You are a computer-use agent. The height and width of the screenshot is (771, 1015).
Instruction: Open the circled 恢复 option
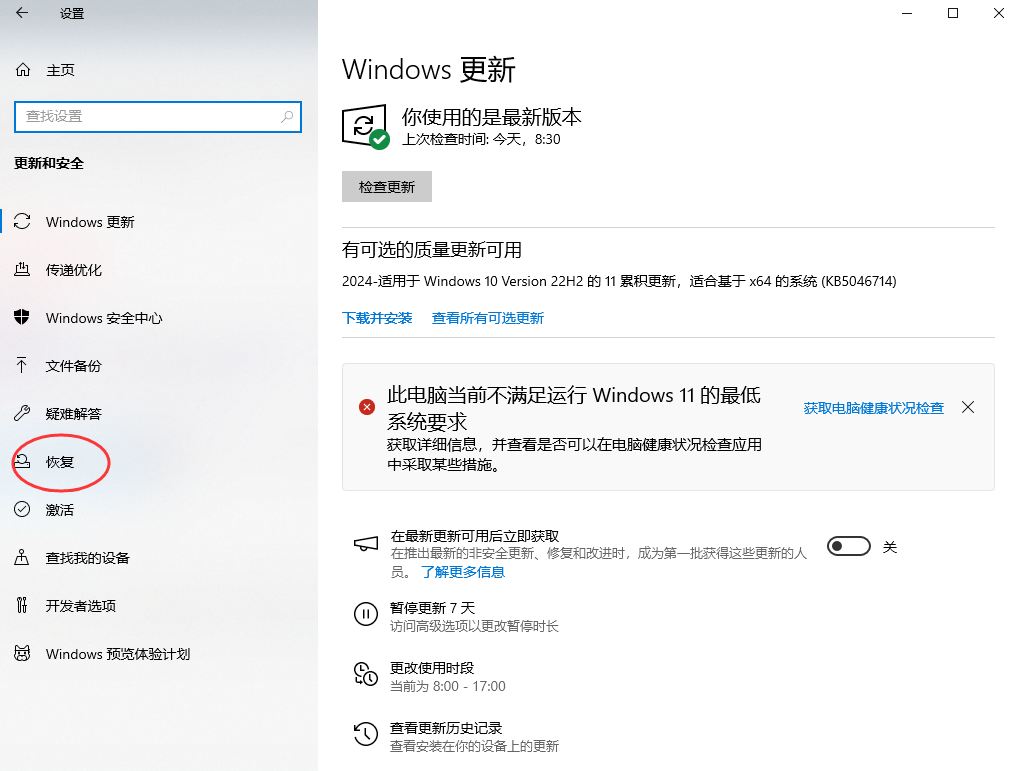click(57, 462)
